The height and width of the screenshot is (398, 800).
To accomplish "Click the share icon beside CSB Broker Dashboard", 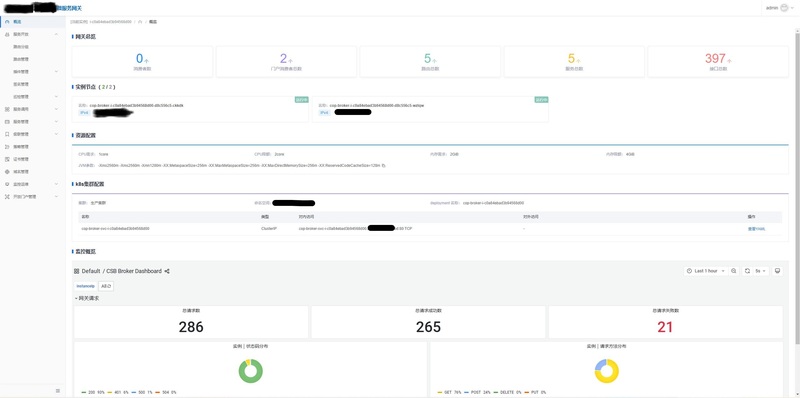I will pyautogui.click(x=167, y=271).
